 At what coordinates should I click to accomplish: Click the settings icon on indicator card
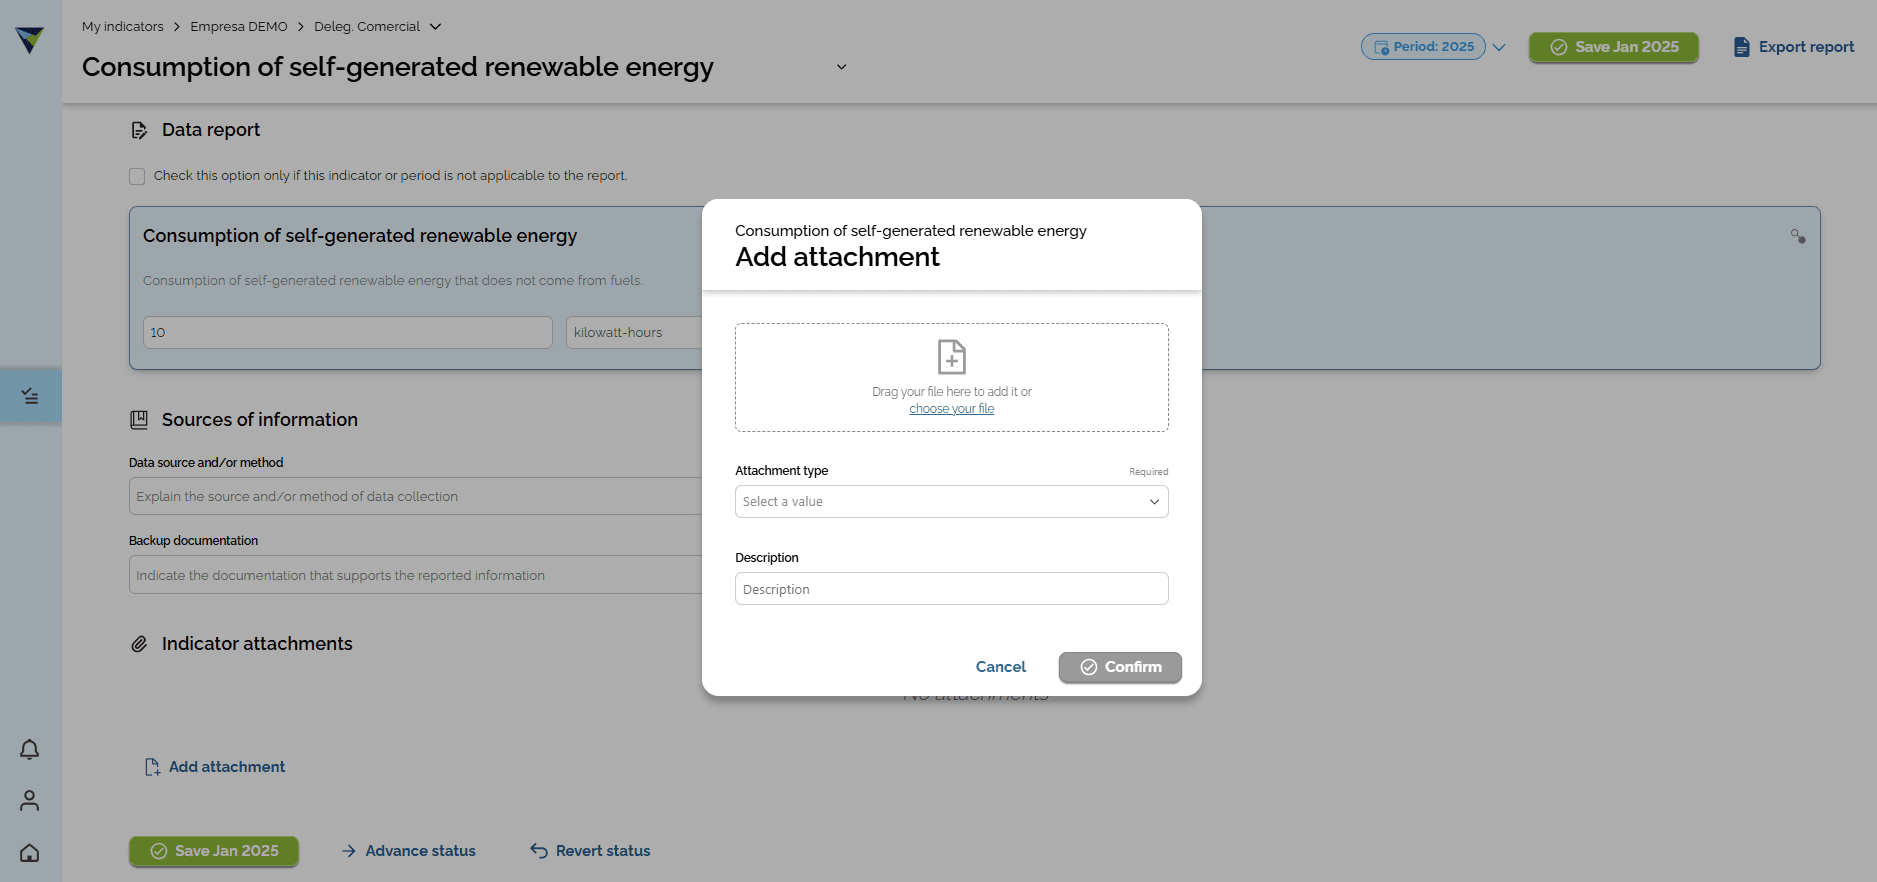tap(1798, 237)
